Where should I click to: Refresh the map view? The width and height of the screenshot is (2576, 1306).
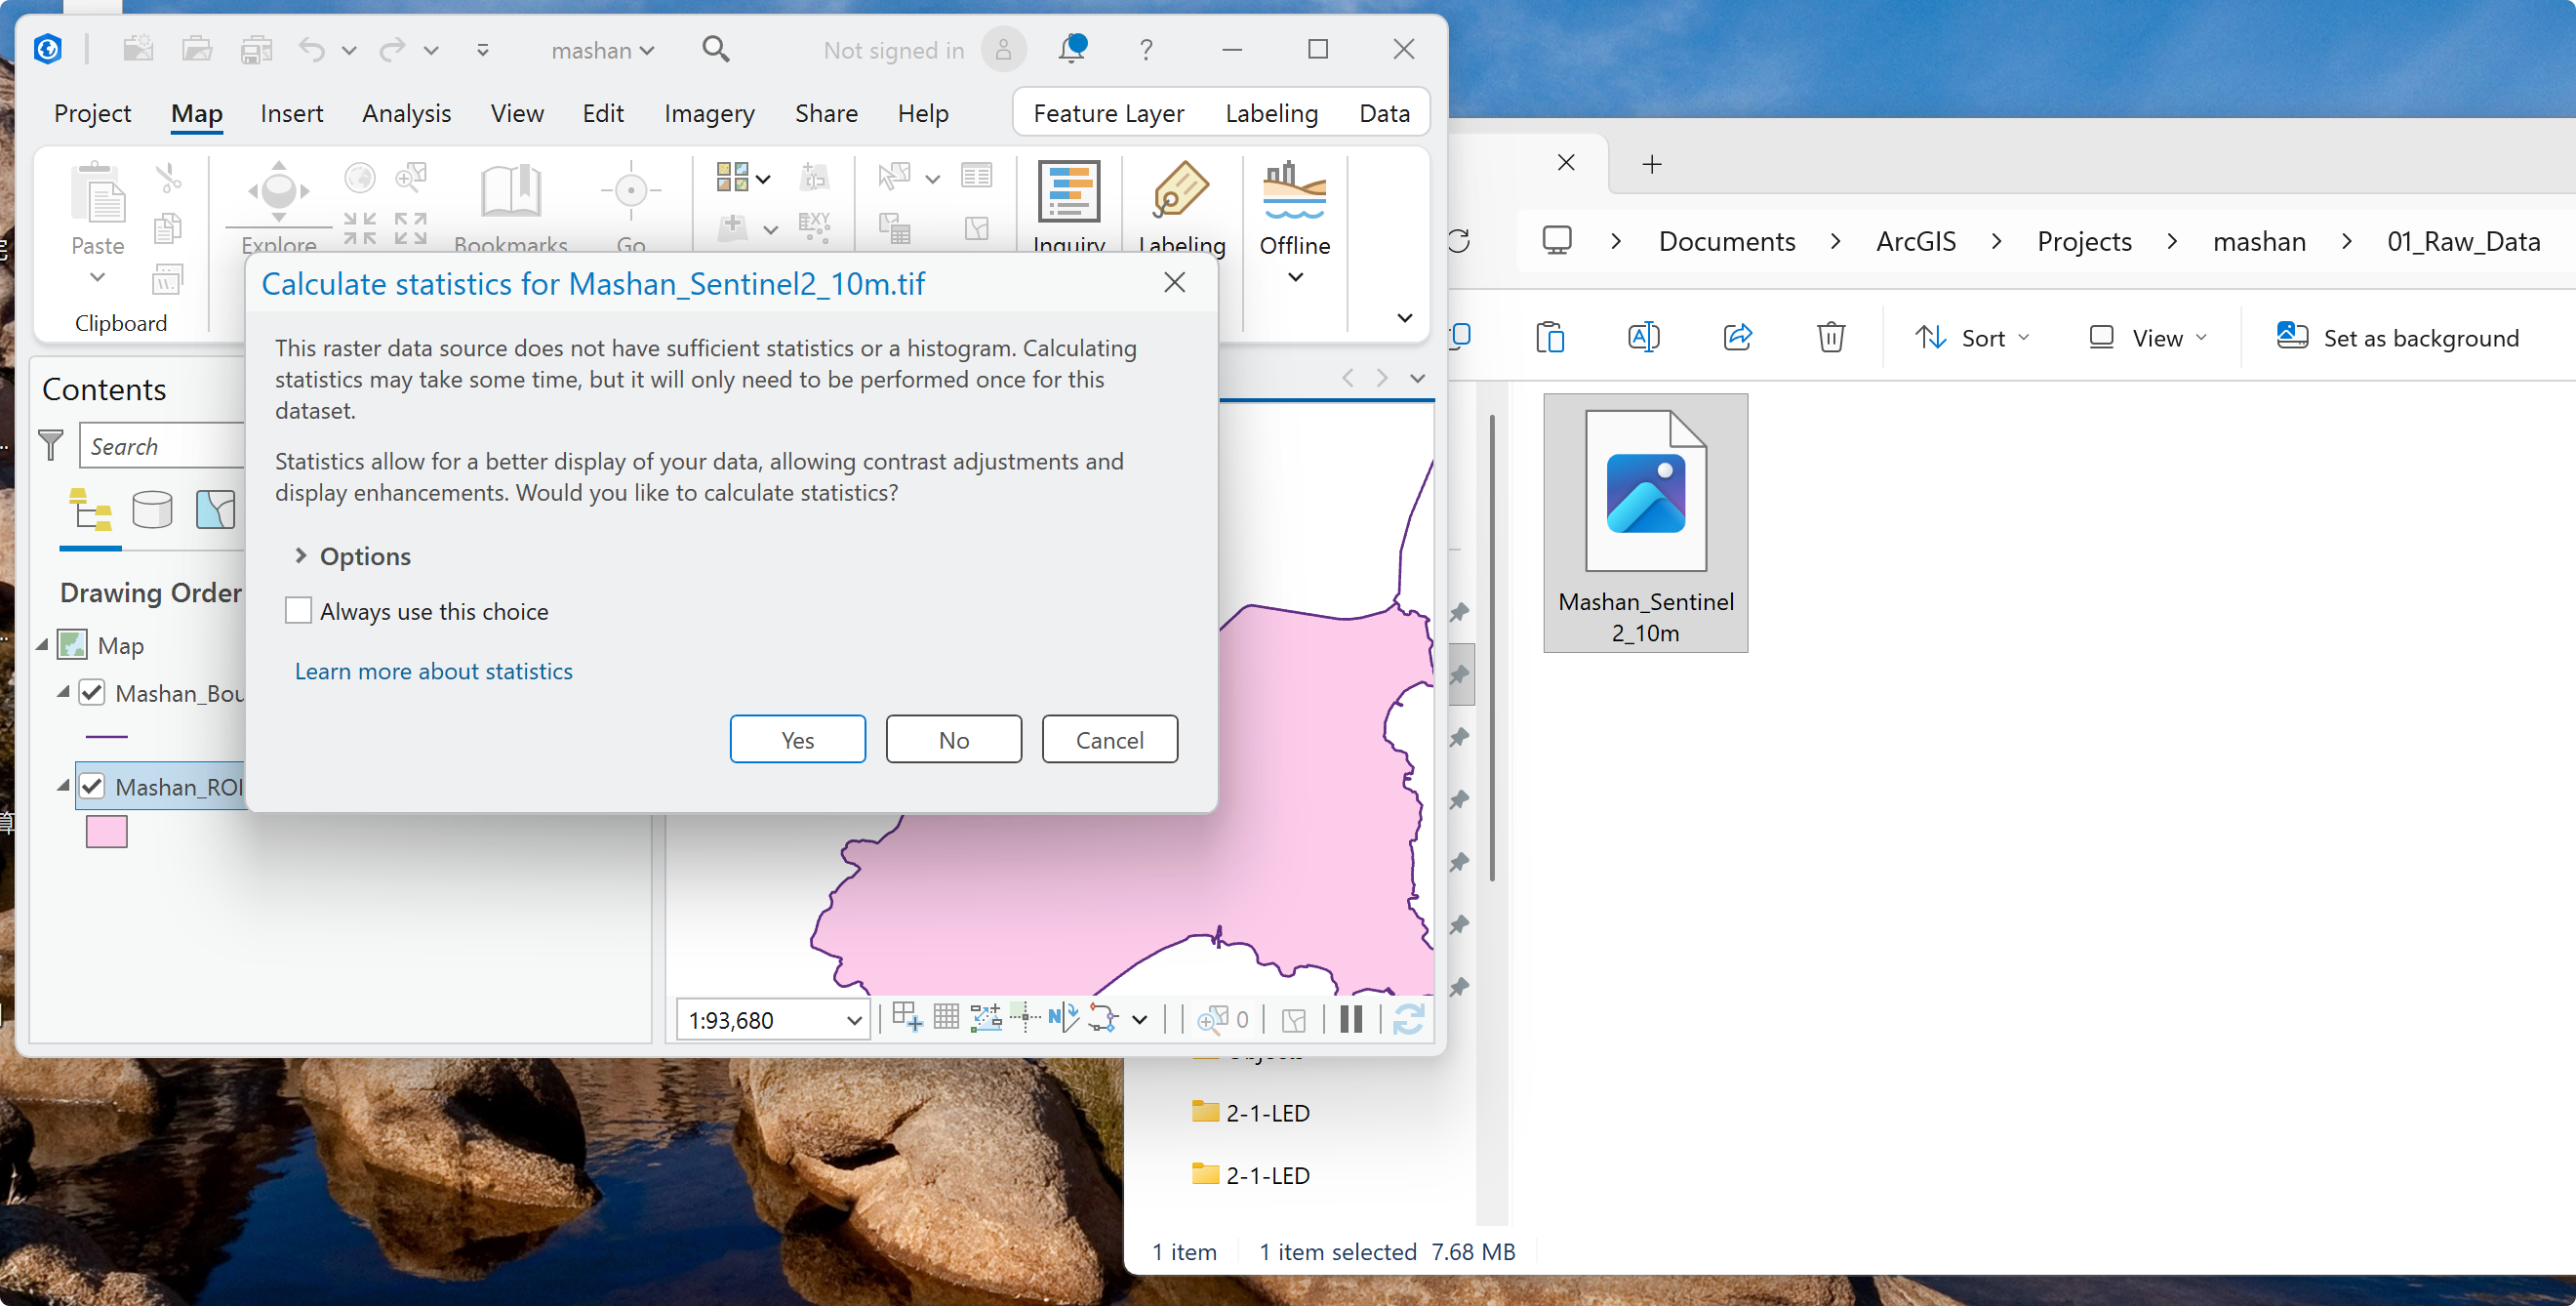1408,1019
